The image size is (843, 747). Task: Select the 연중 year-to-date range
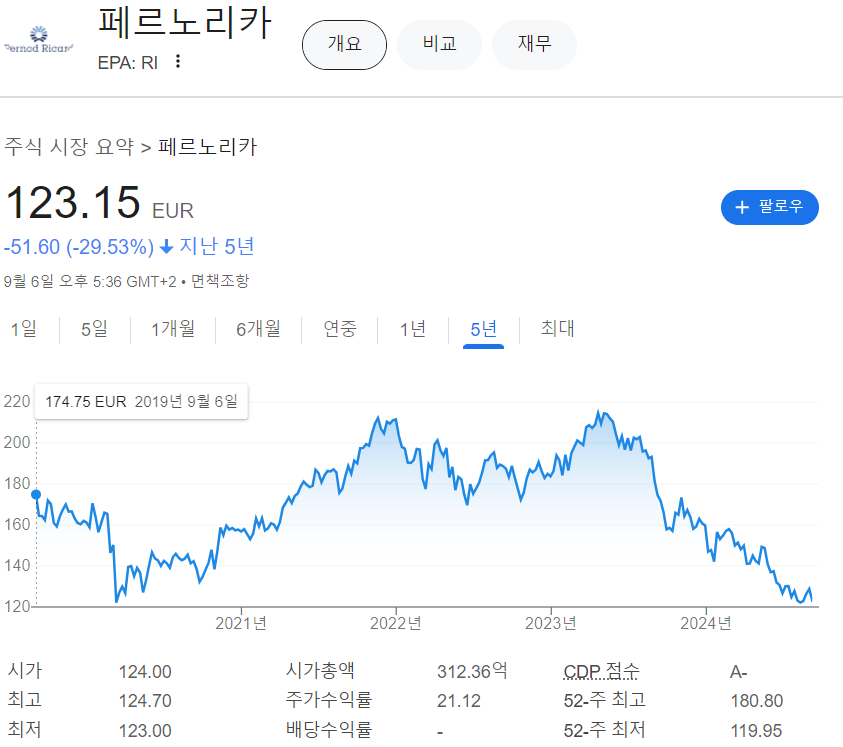[x=340, y=329]
